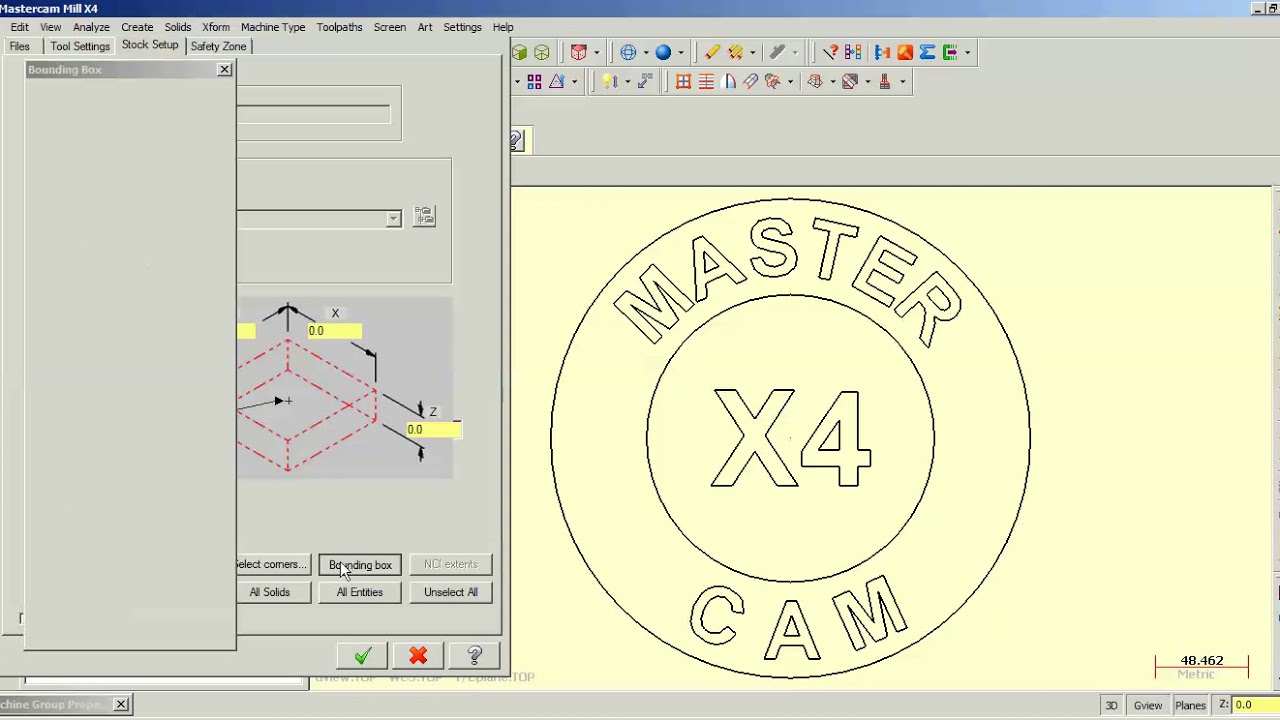Toggle 3D mode in status bar
This screenshot has height=720, width=1280.
pos(1111,706)
